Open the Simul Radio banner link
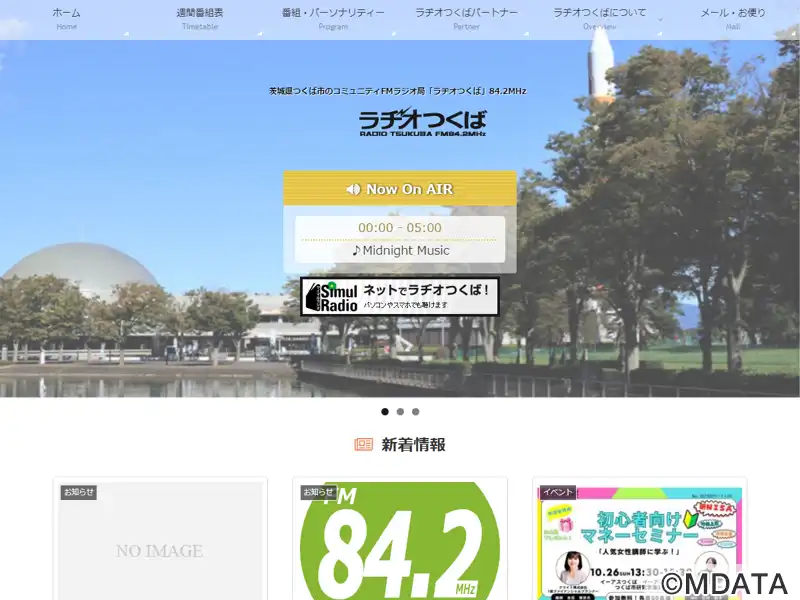800x600 pixels. pyautogui.click(x=399, y=296)
